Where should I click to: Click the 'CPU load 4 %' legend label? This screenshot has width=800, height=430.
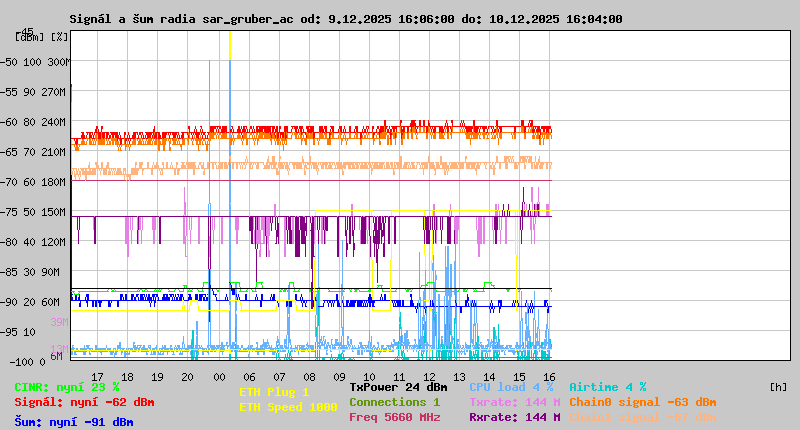pos(511,387)
